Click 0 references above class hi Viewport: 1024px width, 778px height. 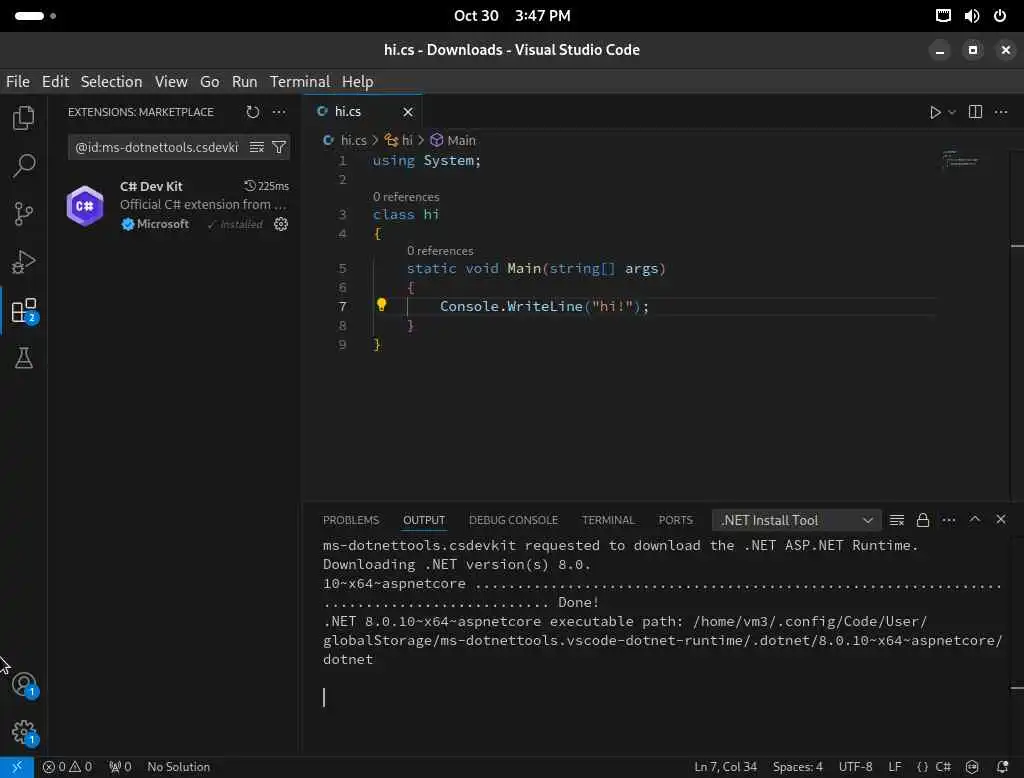coord(406,197)
